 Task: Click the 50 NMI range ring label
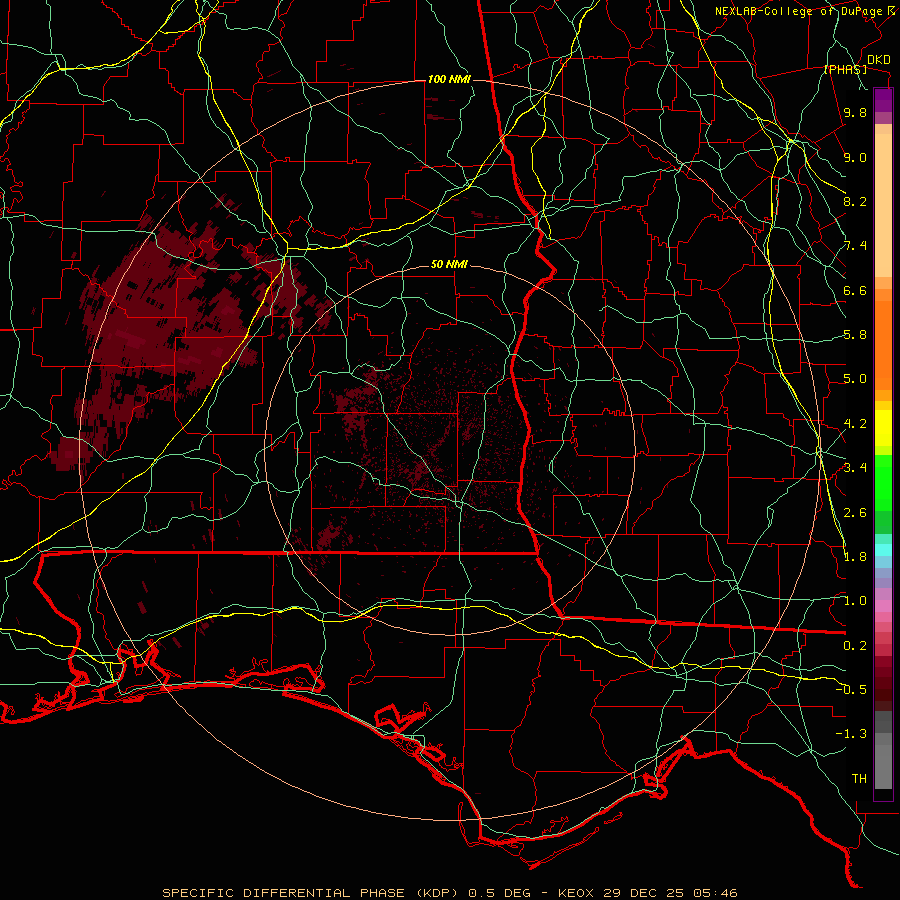449,264
